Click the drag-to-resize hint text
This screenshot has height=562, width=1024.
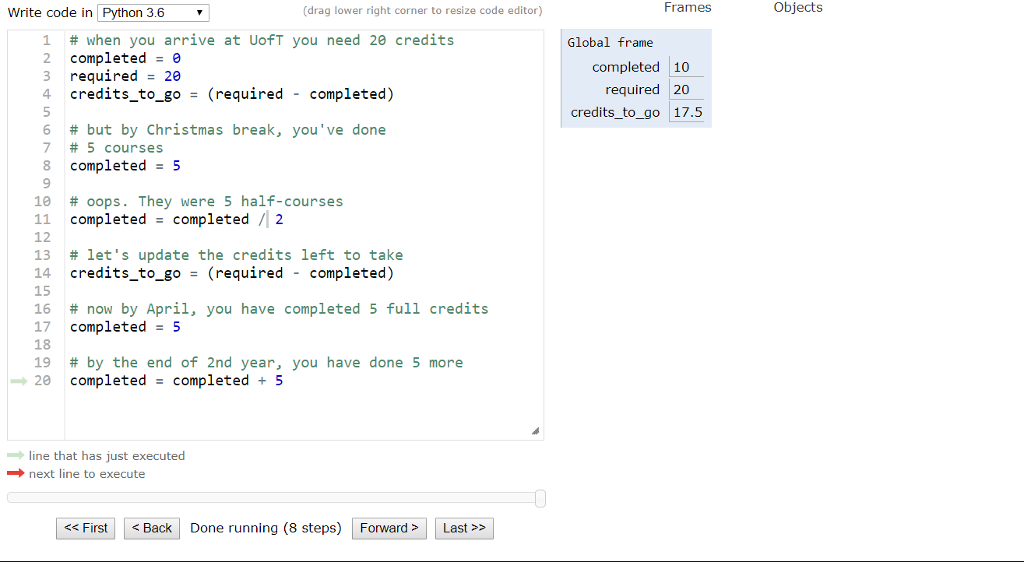click(423, 10)
